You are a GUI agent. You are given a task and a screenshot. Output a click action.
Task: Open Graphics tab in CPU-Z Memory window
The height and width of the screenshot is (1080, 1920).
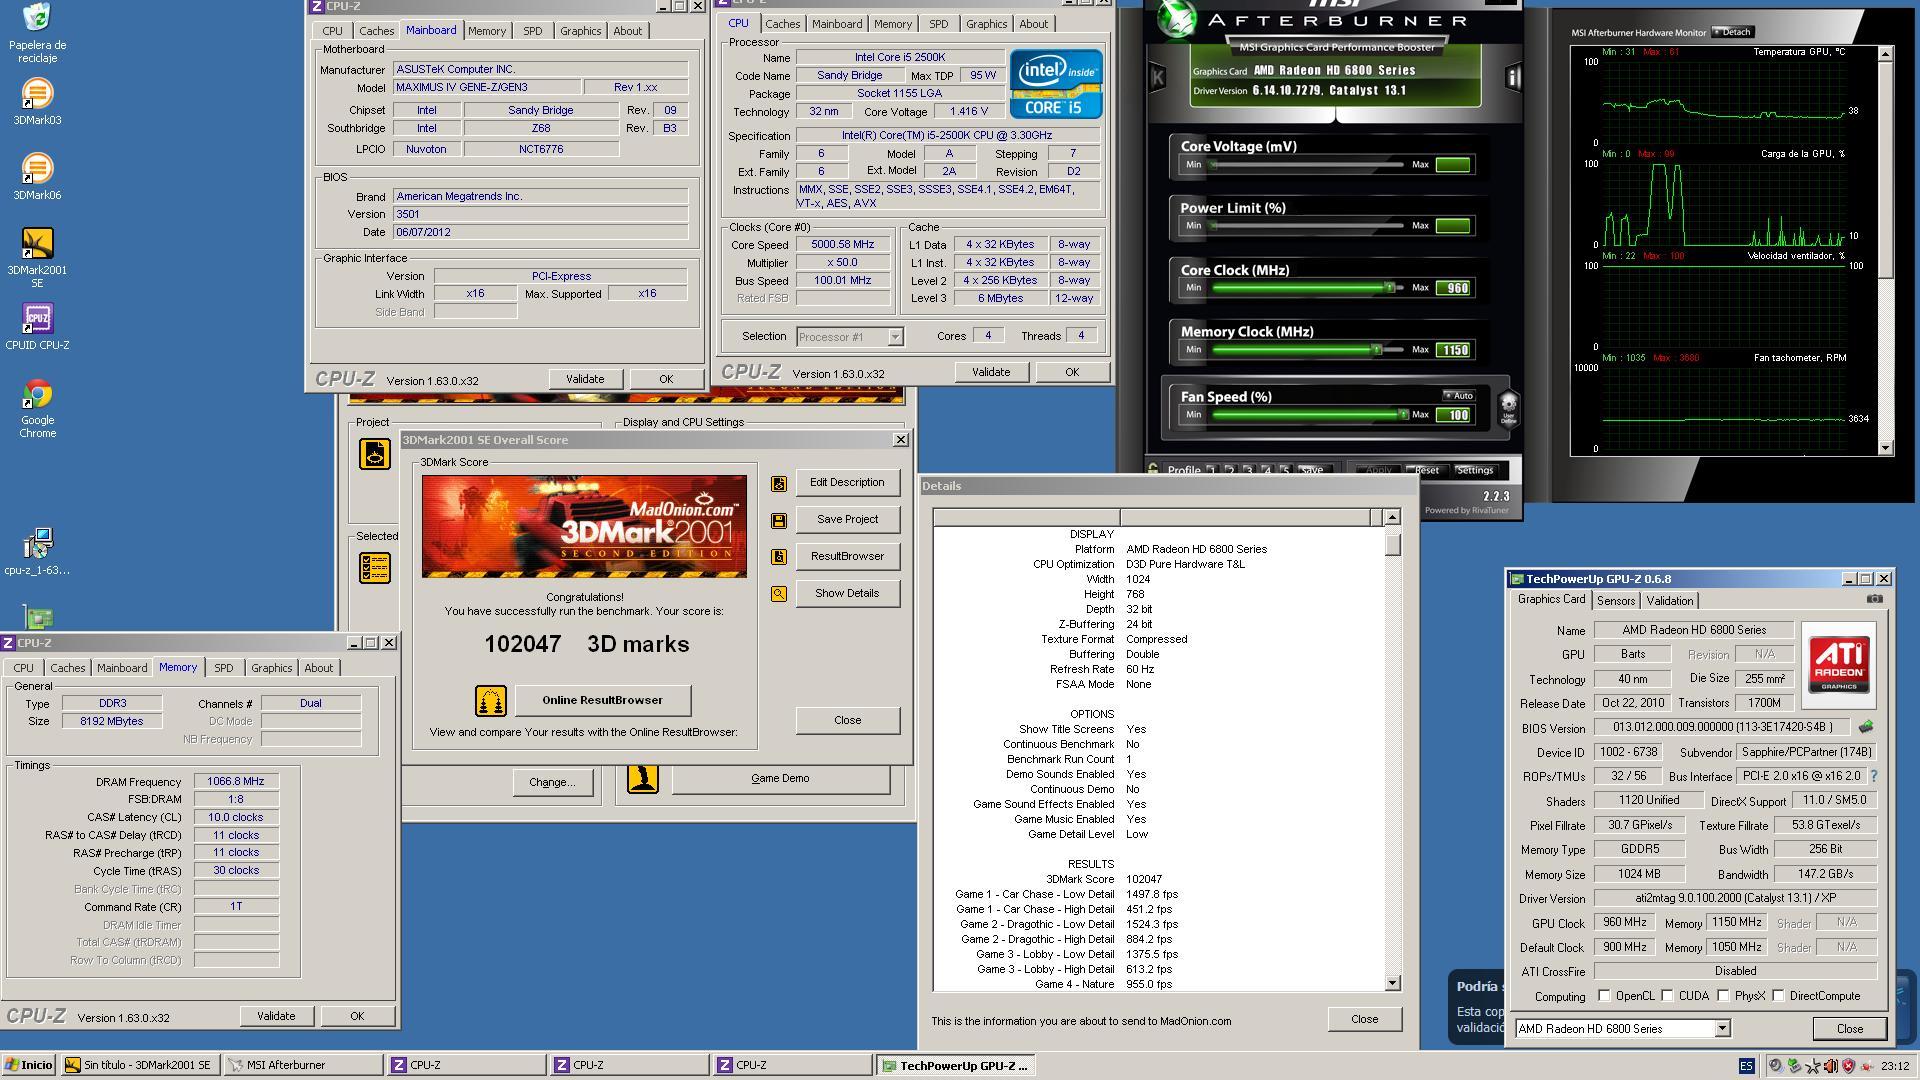point(271,668)
